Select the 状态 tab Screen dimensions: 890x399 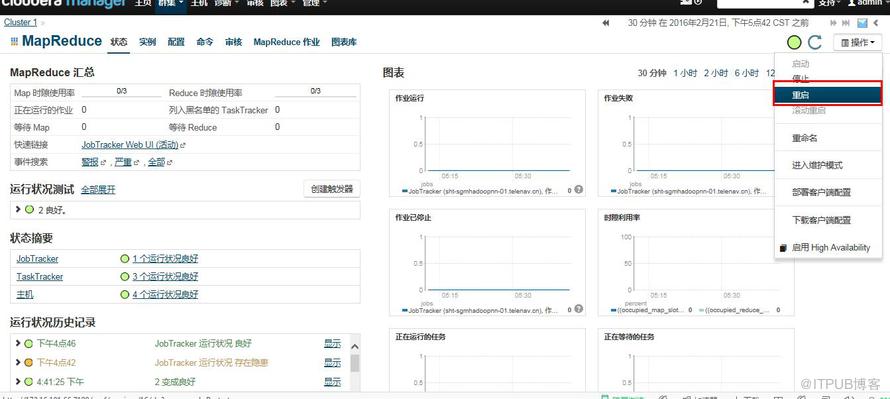(119, 42)
